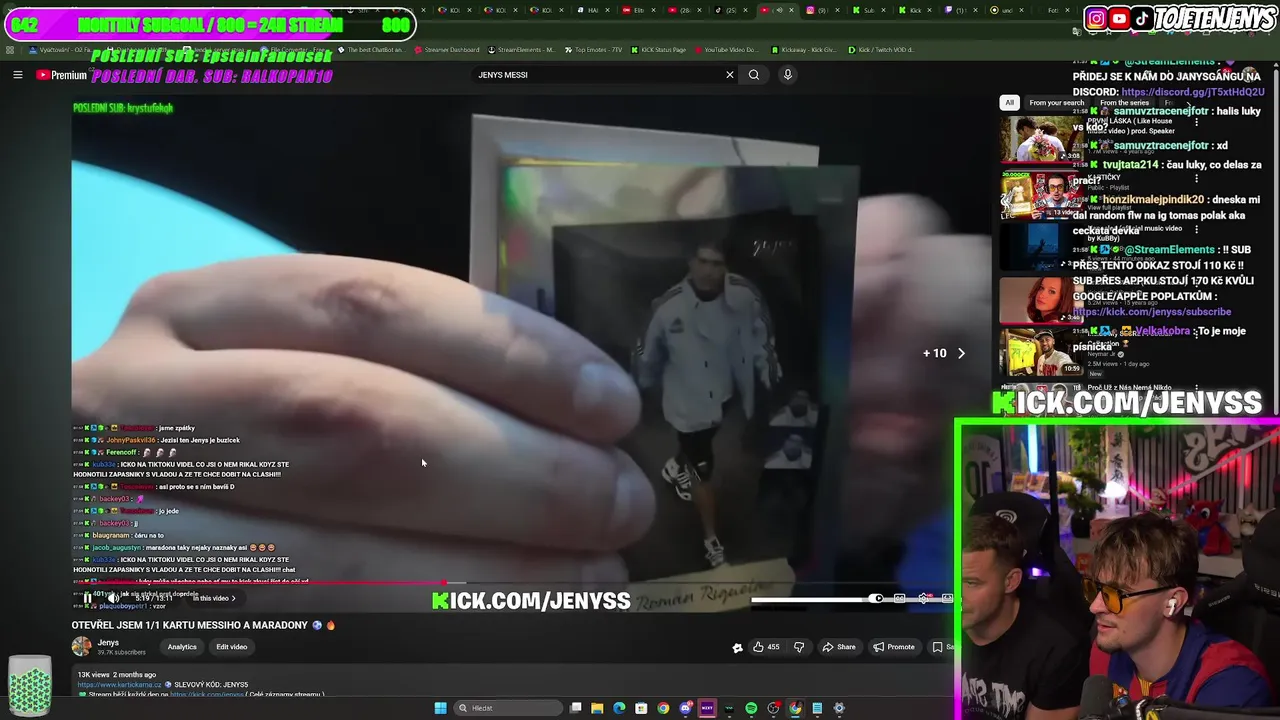Open the 13 videos playlist thumbnail

tap(1041, 195)
